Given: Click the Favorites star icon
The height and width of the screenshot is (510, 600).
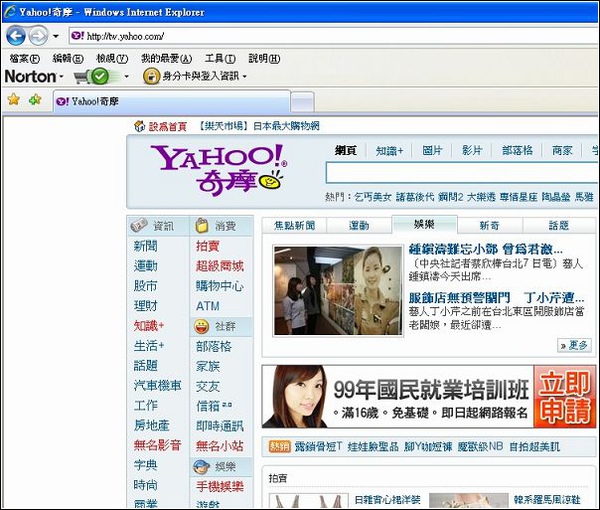Looking at the screenshot, I should (x=14, y=100).
